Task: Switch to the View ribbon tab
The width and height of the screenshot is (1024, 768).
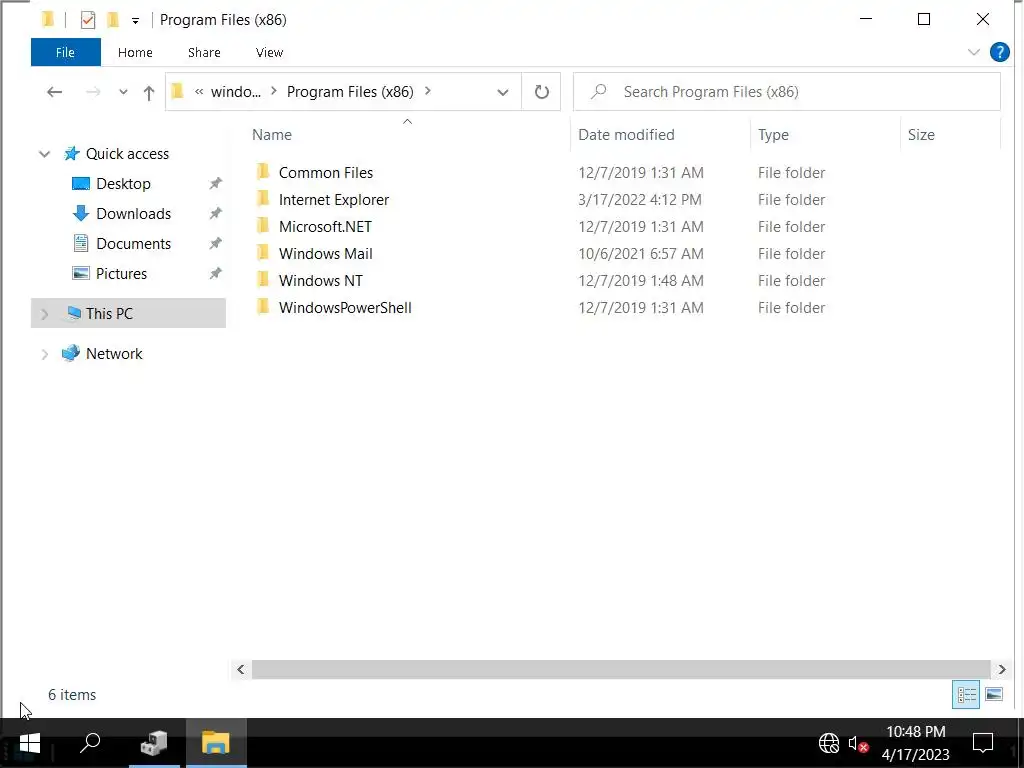Action: point(269,52)
